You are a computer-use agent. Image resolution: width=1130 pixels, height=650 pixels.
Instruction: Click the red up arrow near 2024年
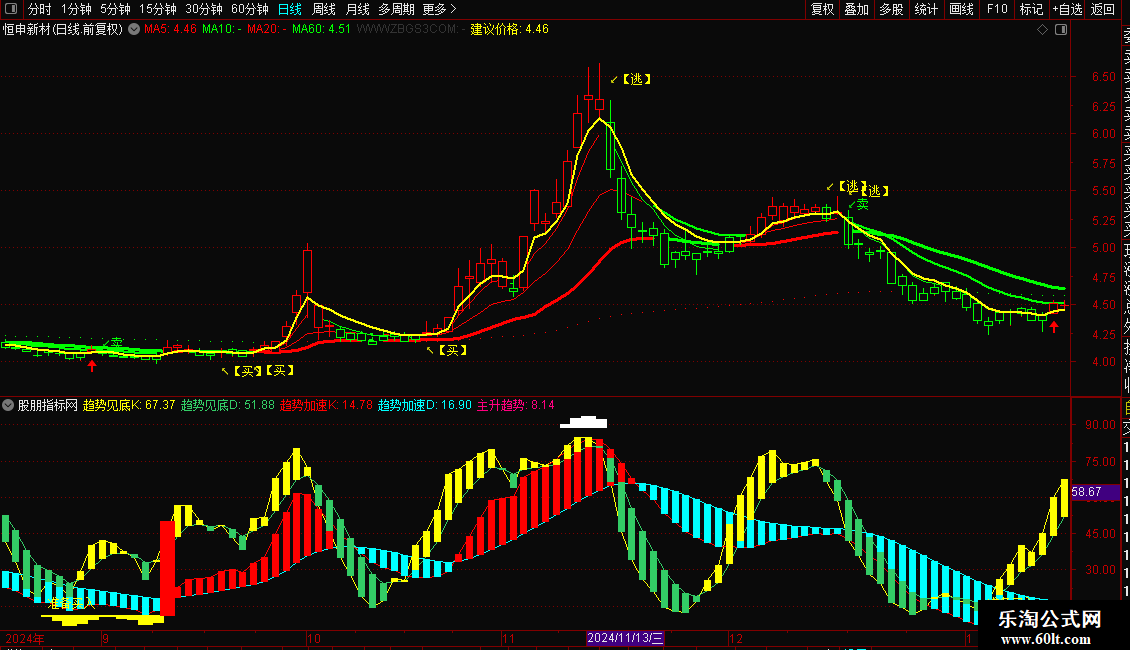pyautogui.click(x=92, y=365)
